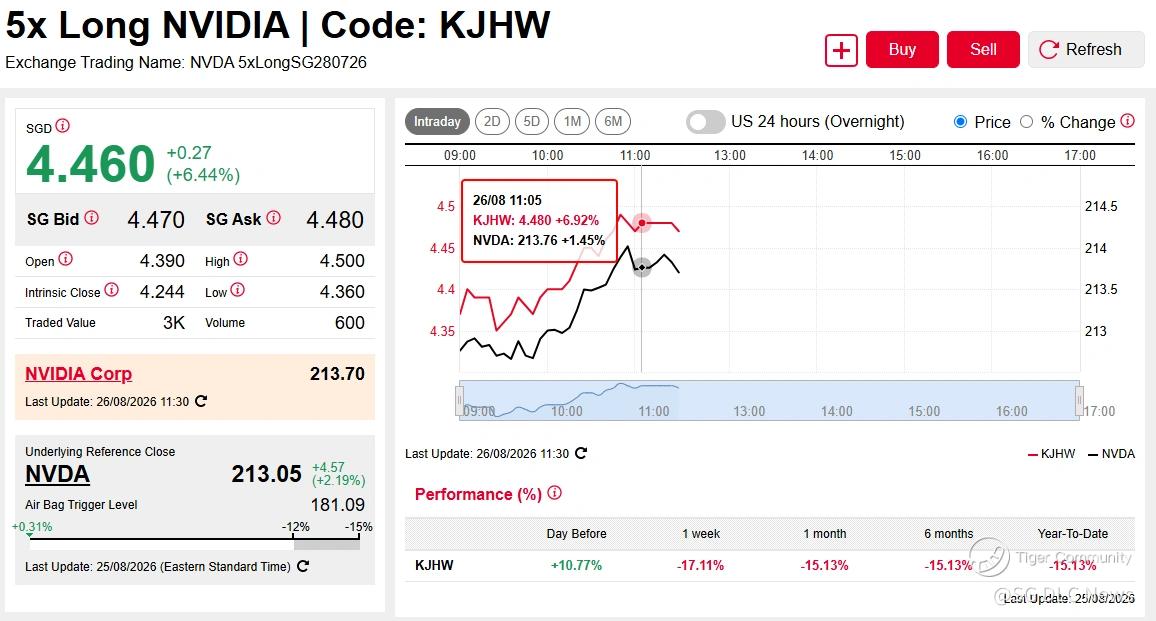Click the info icon next to Performance (%)
Viewport: 1156px width, 621px height.
(x=554, y=493)
